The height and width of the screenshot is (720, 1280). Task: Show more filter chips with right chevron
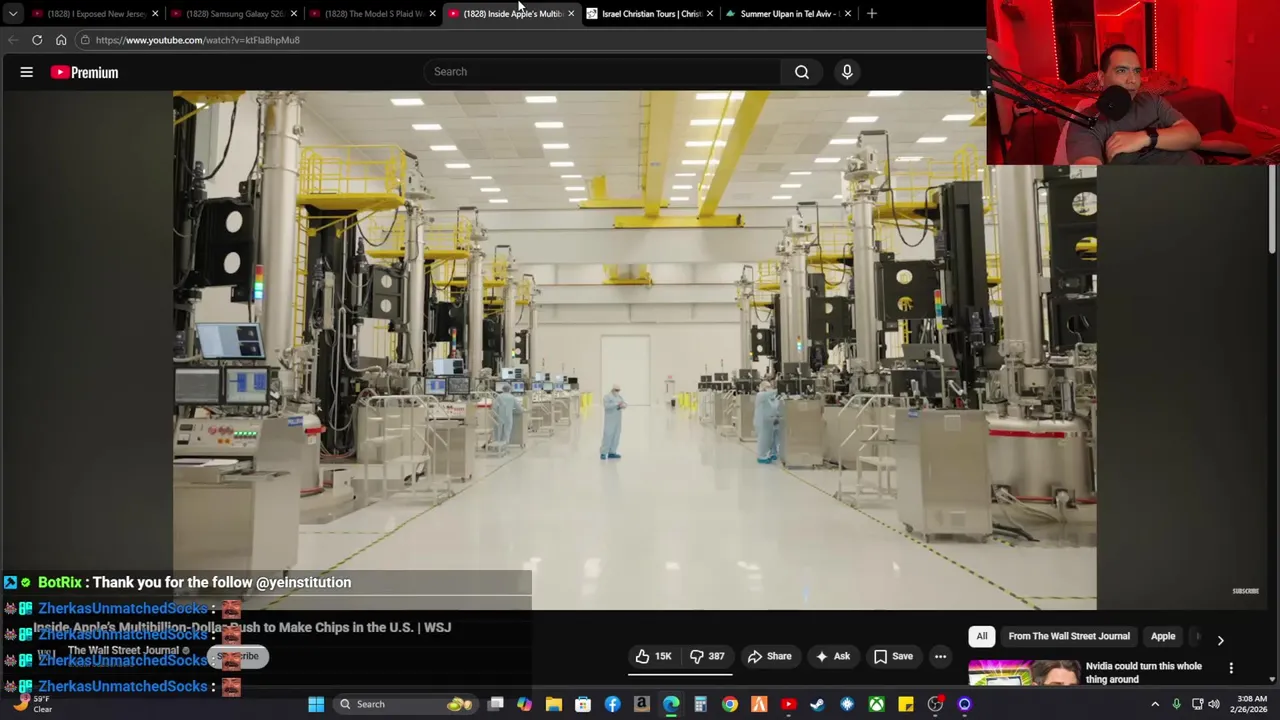coord(1220,639)
